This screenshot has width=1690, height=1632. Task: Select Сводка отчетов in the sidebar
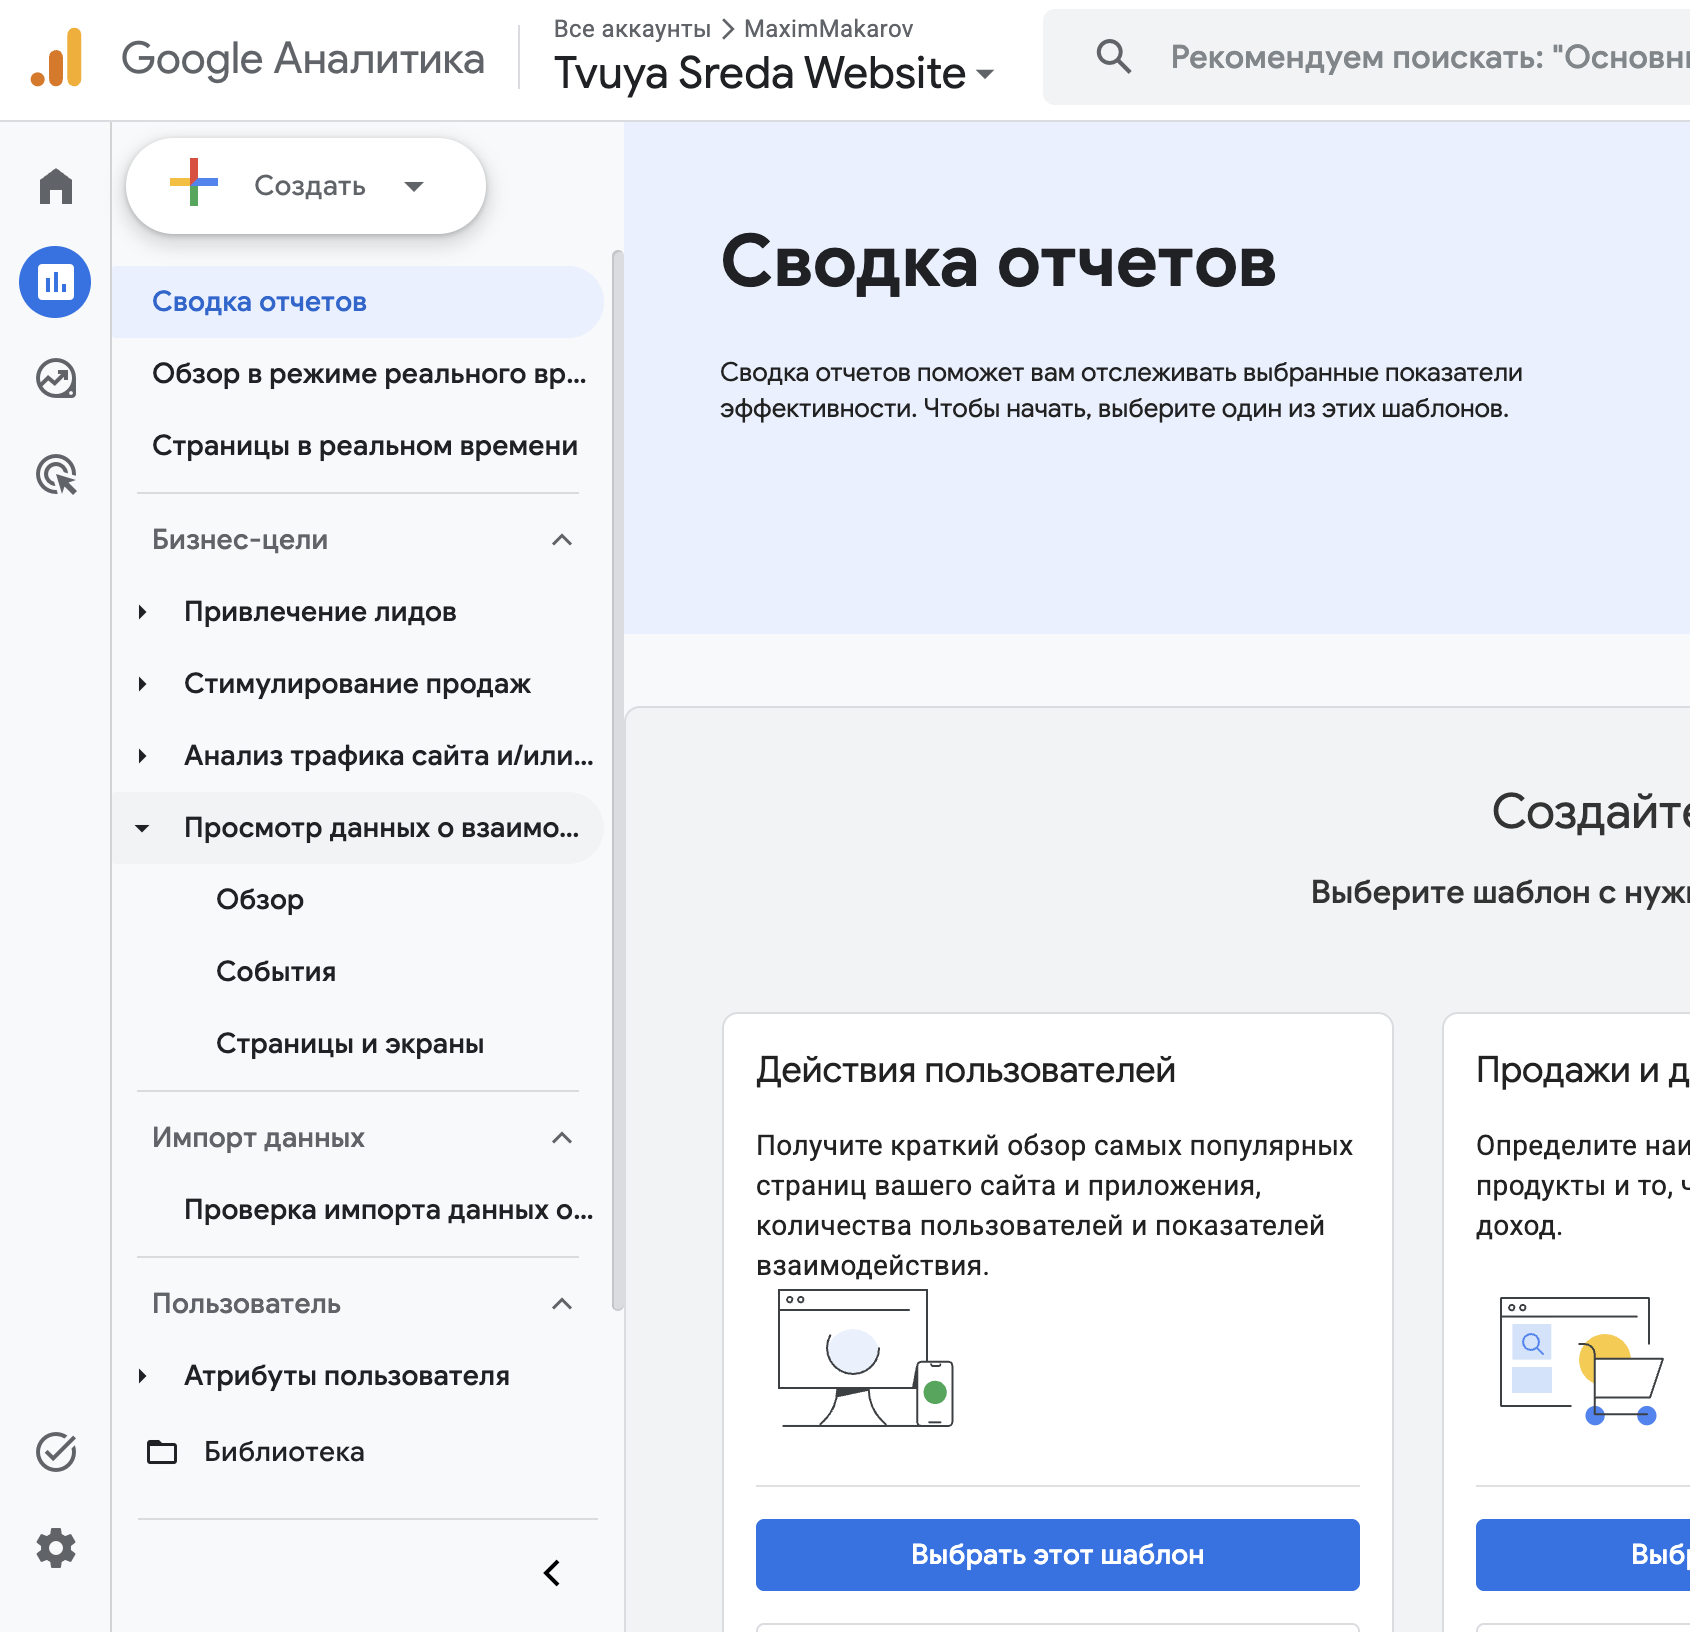357,302
